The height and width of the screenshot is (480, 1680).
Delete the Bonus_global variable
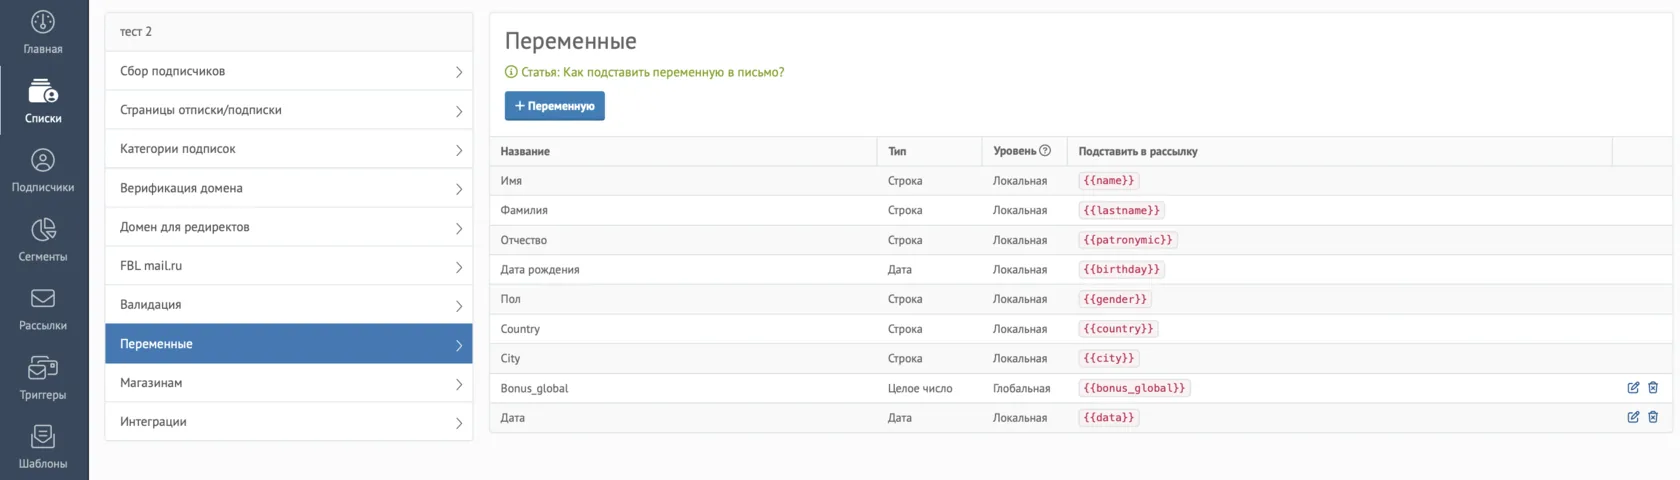(1653, 388)
